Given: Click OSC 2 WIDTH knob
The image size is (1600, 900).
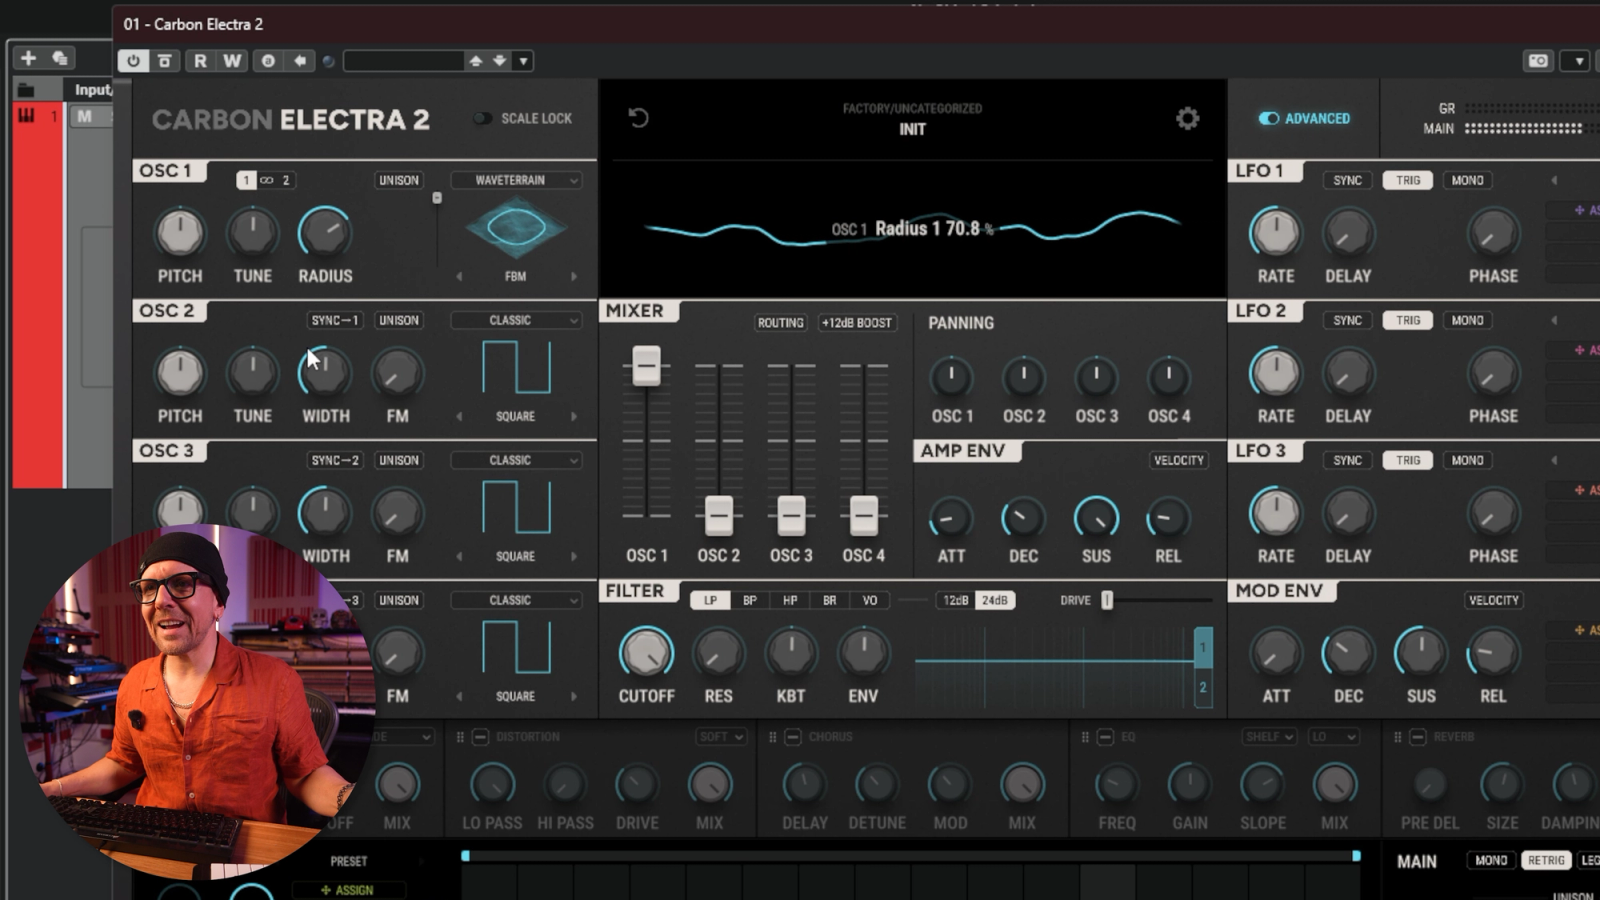Looking at the screenshot, I should (325, 372).
